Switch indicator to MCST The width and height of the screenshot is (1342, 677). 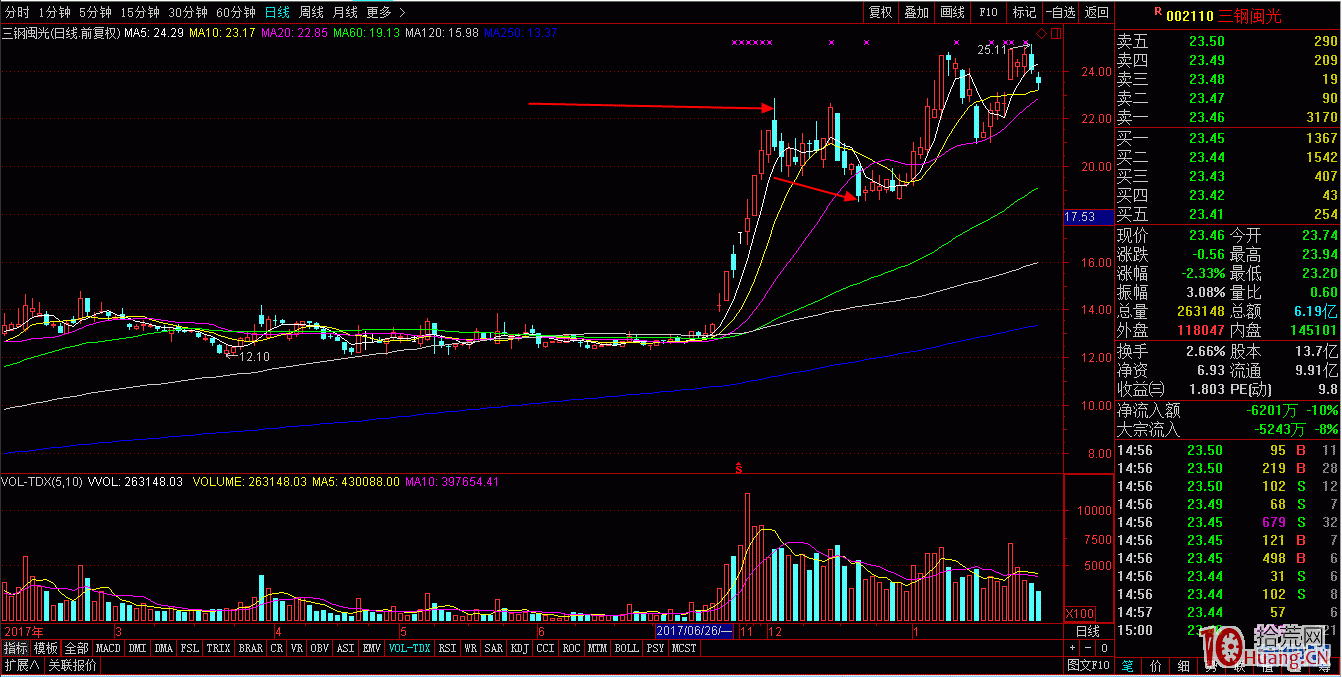[x=684, y=648]
